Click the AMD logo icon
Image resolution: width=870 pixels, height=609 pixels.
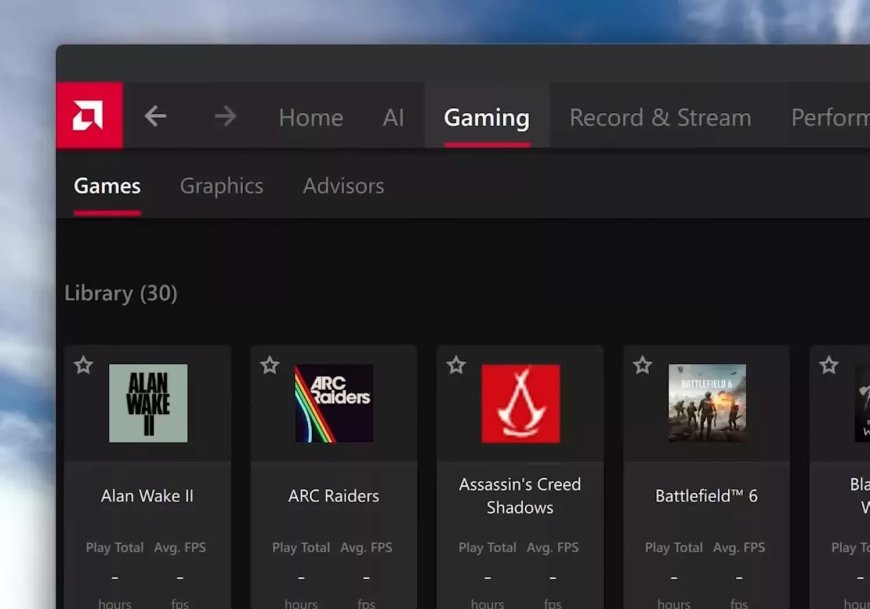[89, 115]
